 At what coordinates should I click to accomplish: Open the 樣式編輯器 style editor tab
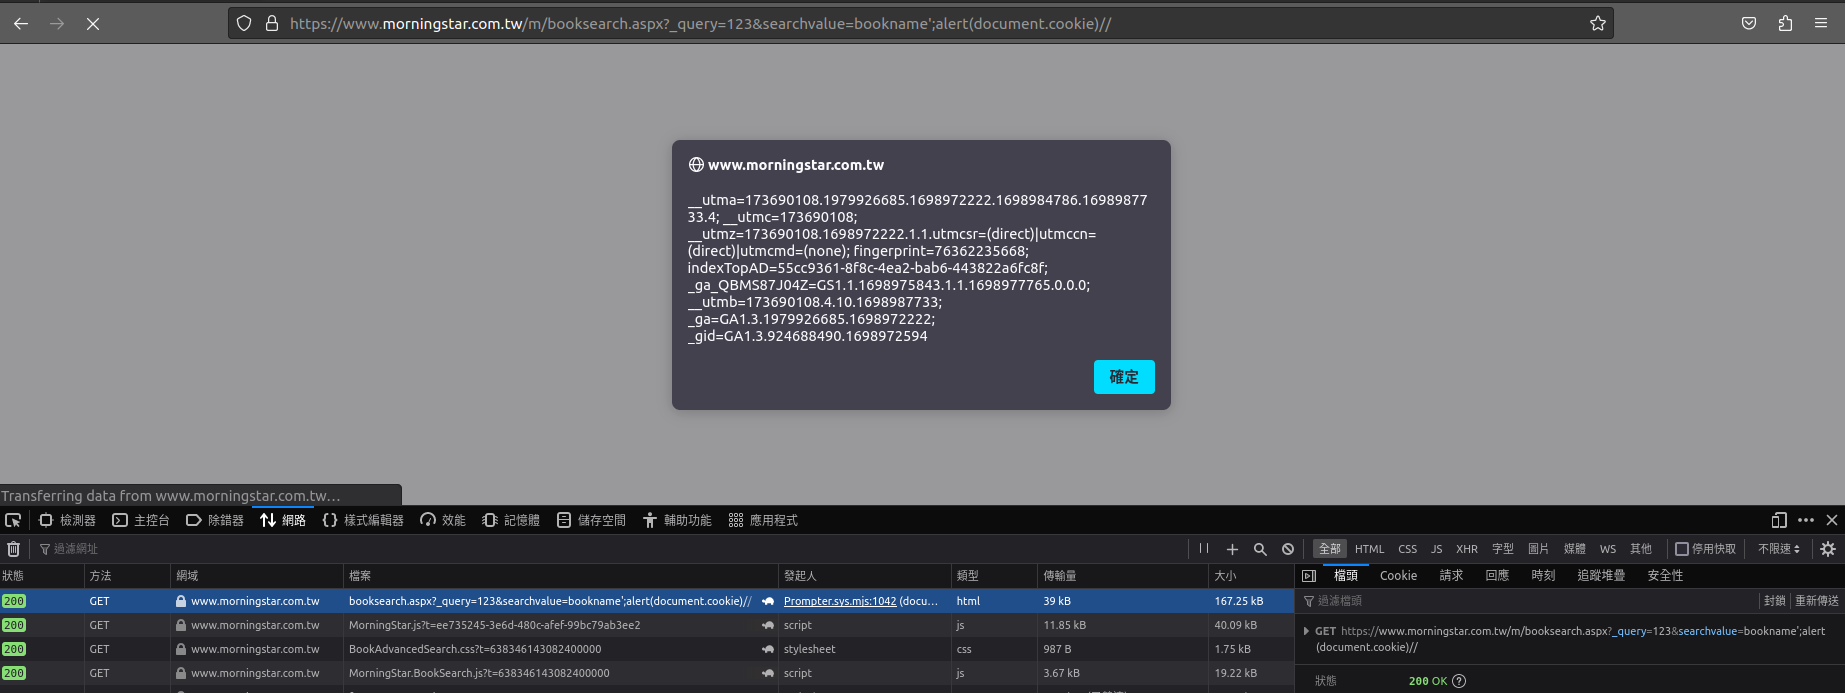363,520
